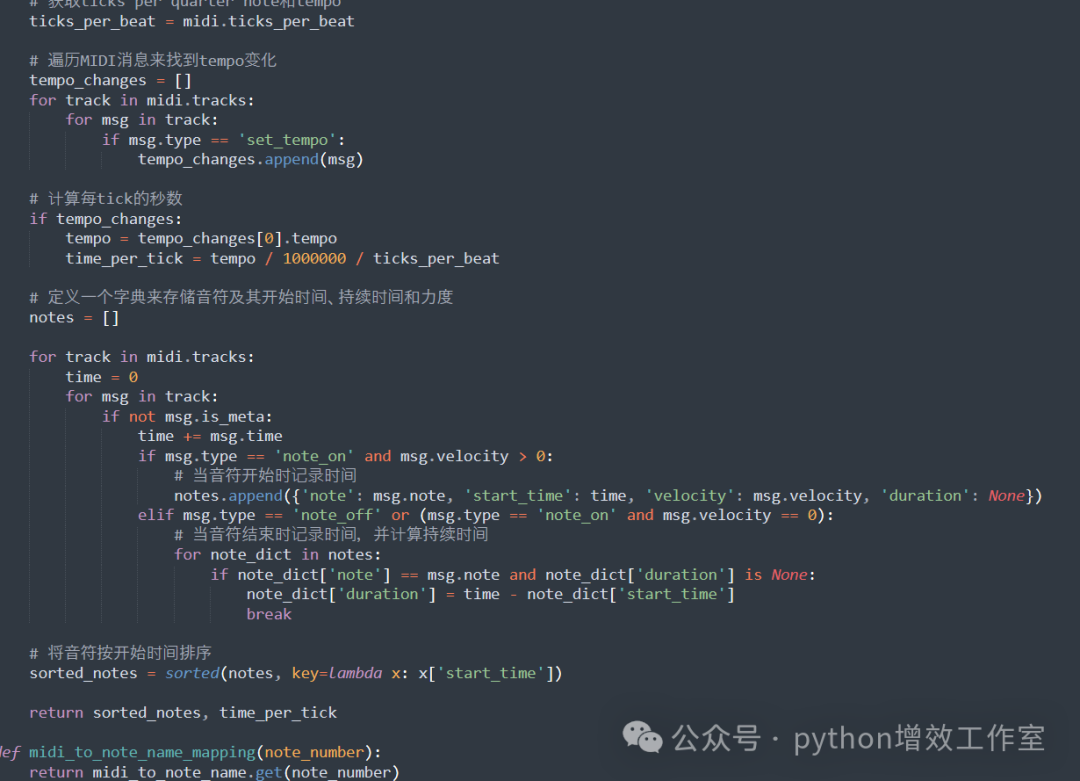Click 'sorted_notes =' at start of sort line
The width and height of the screenshot is (1080, 781).
click(x=92, y=674)
